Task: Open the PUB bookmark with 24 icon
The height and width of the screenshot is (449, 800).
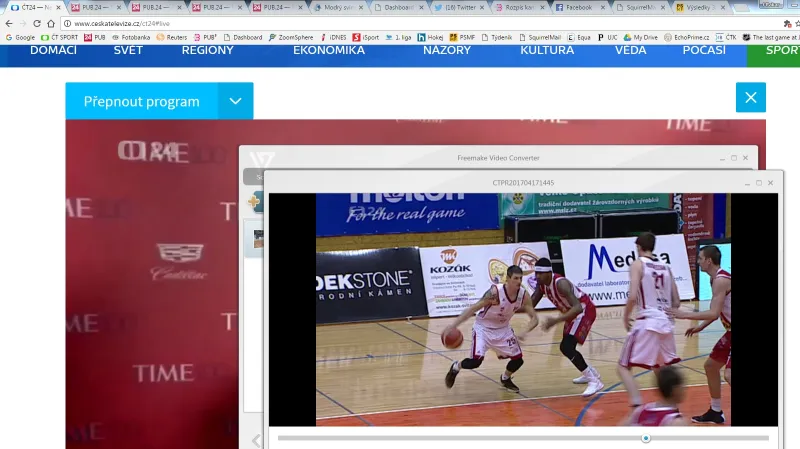Action: point(95,37)
